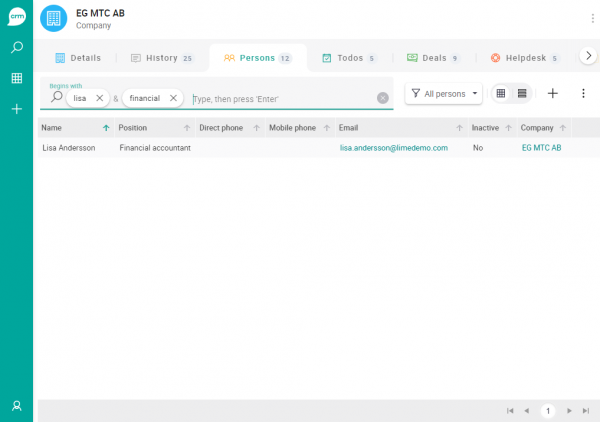Remove the 'financial' search filter chip
Viewport: 600px width, 422px height.
173,98
